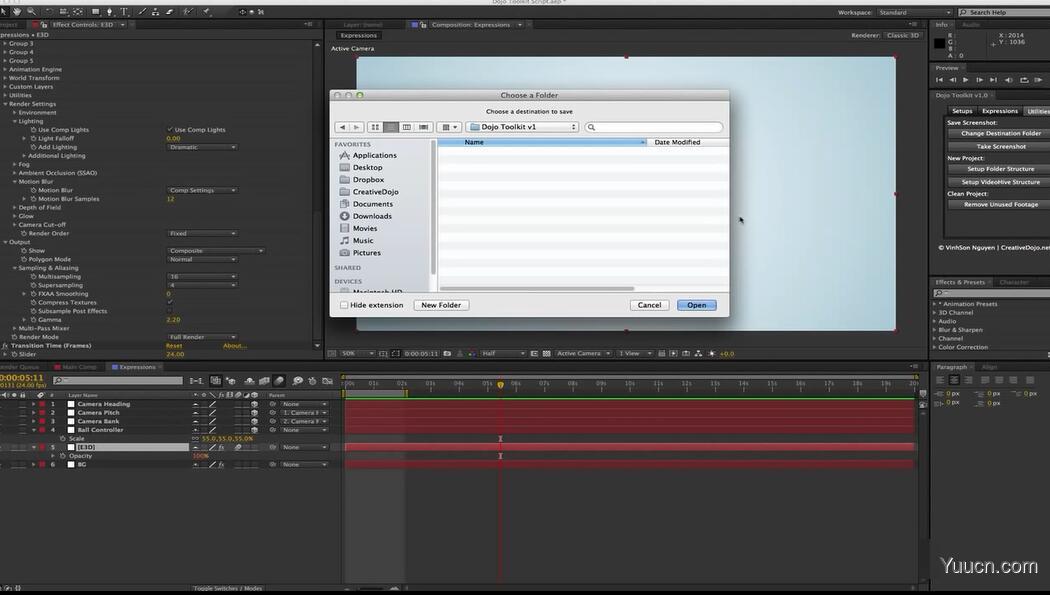Viewport: 1050px width, 595px height.
Task: Switch to Setups tab in Dojo Toolkit
Action: click(962, 111)
